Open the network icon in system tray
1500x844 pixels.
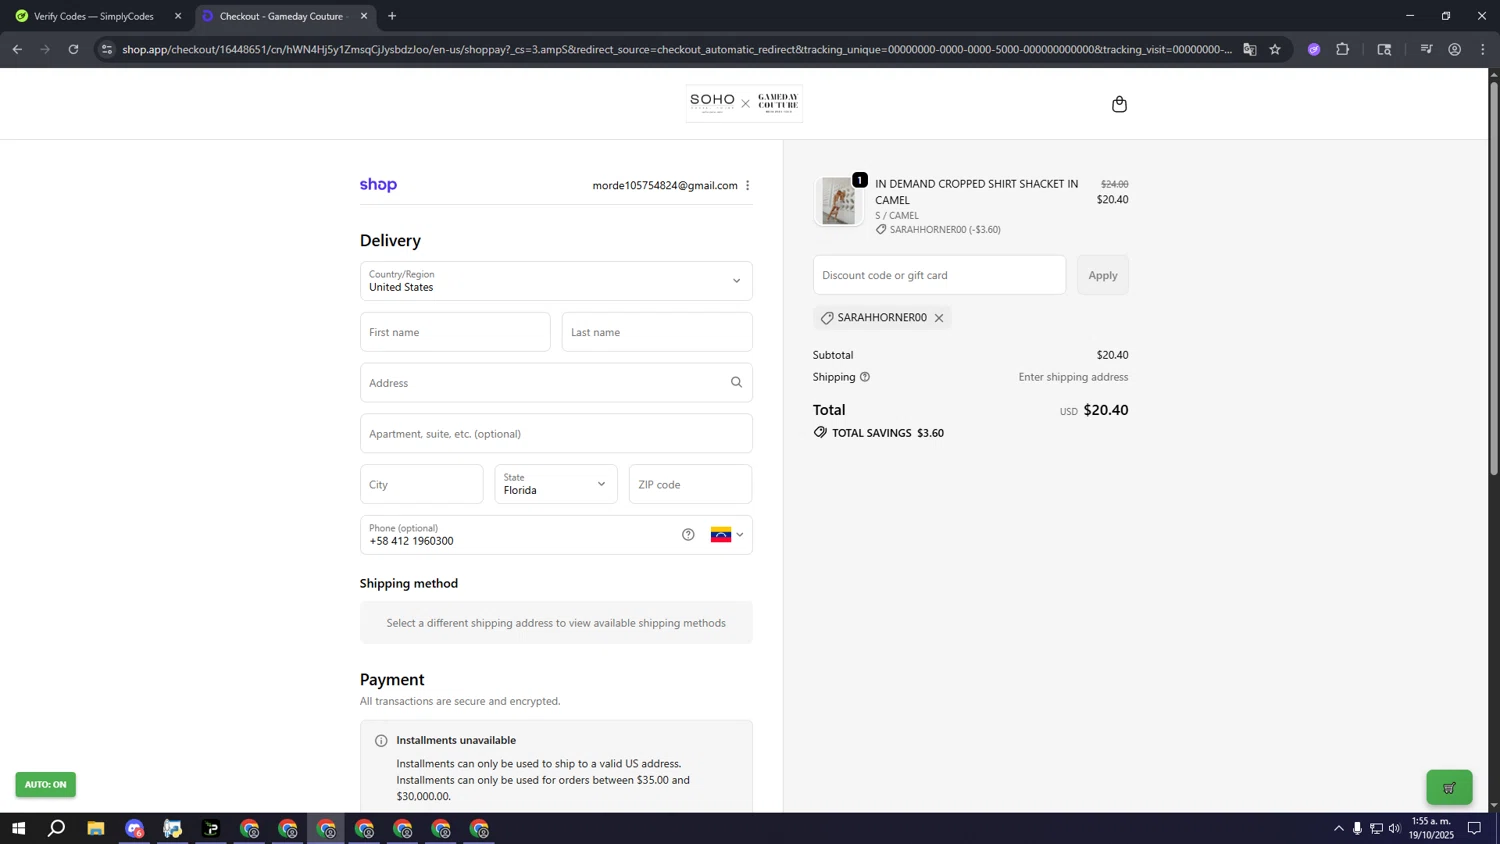[x=1376, y=829]
